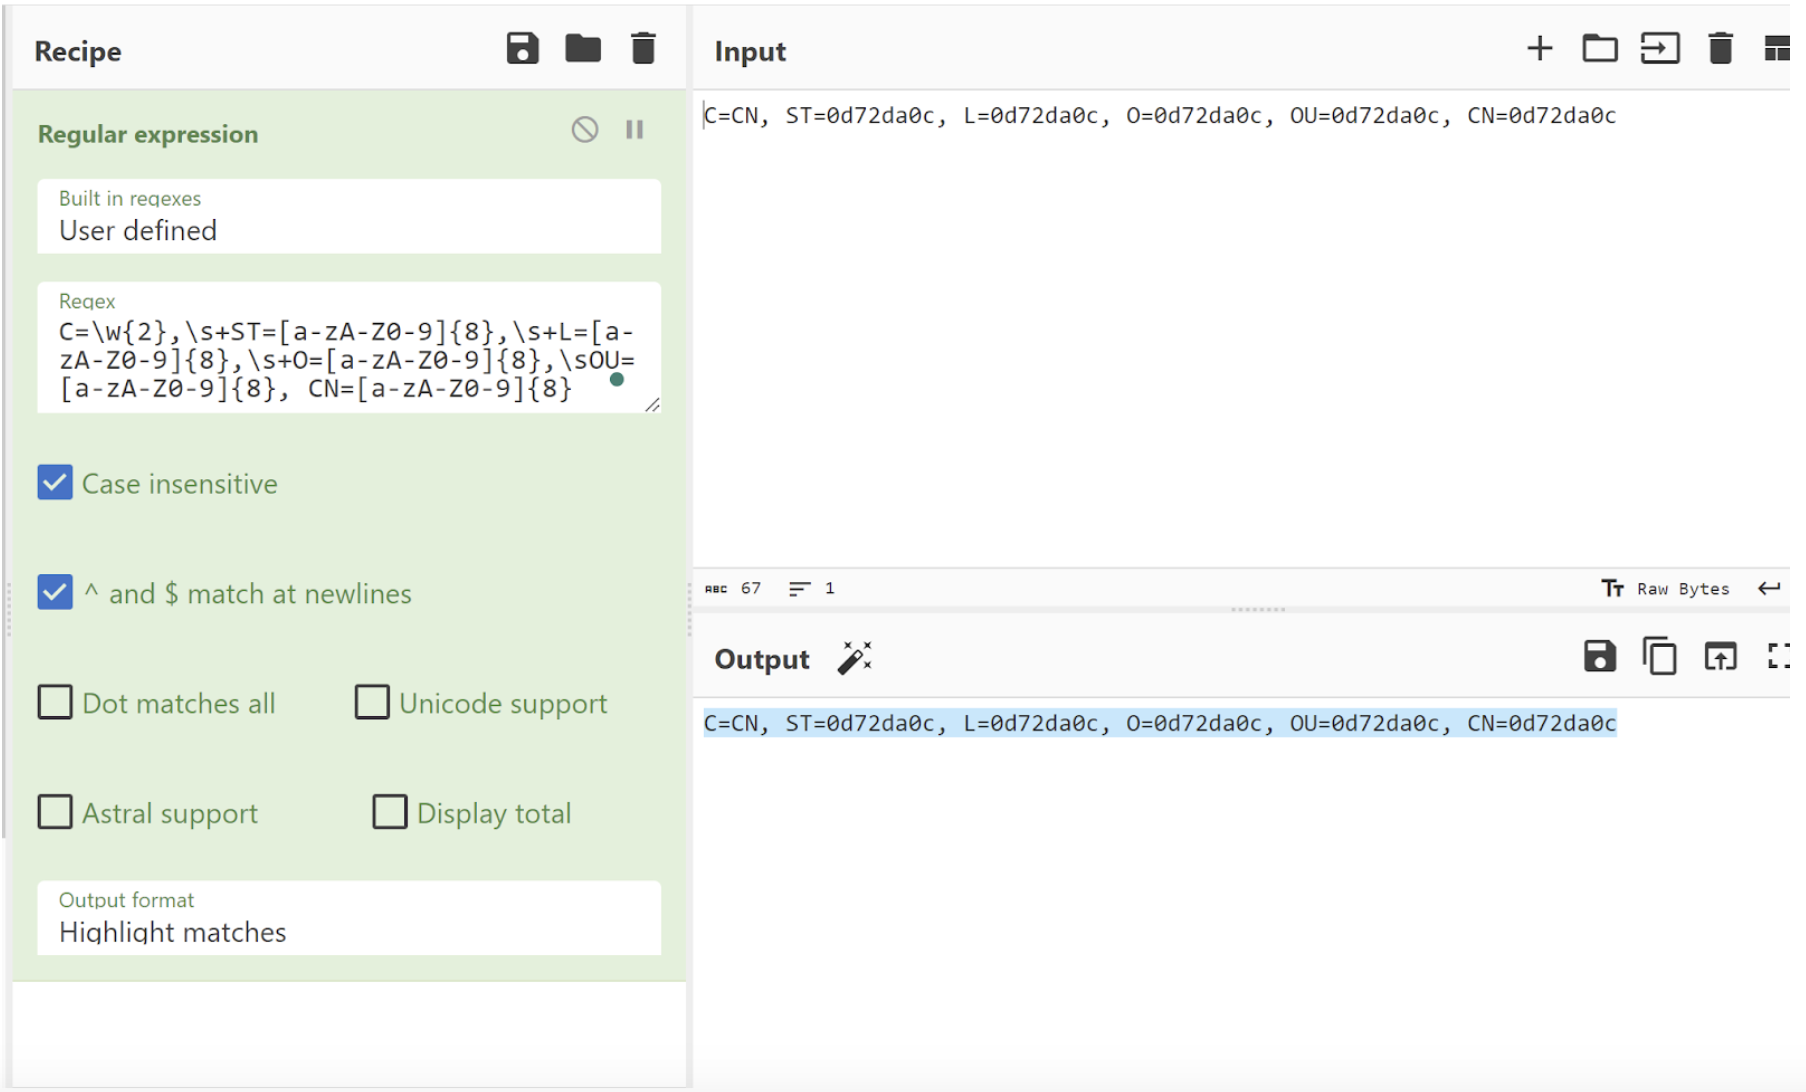This screenshot has width=1806, height=1092.
Task: Enable Dot matches all checkbox
Action: pyautogui.click(x=55, y=703)
